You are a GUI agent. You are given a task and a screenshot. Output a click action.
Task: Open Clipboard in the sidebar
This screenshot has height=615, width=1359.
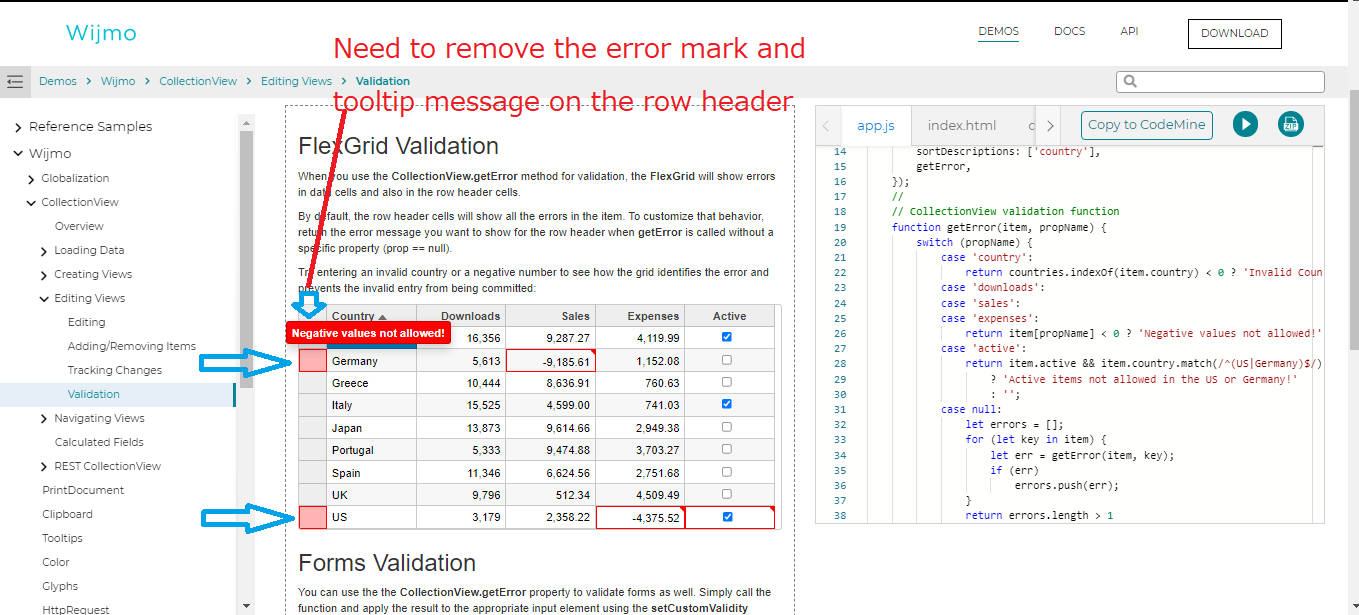[67, 514]
